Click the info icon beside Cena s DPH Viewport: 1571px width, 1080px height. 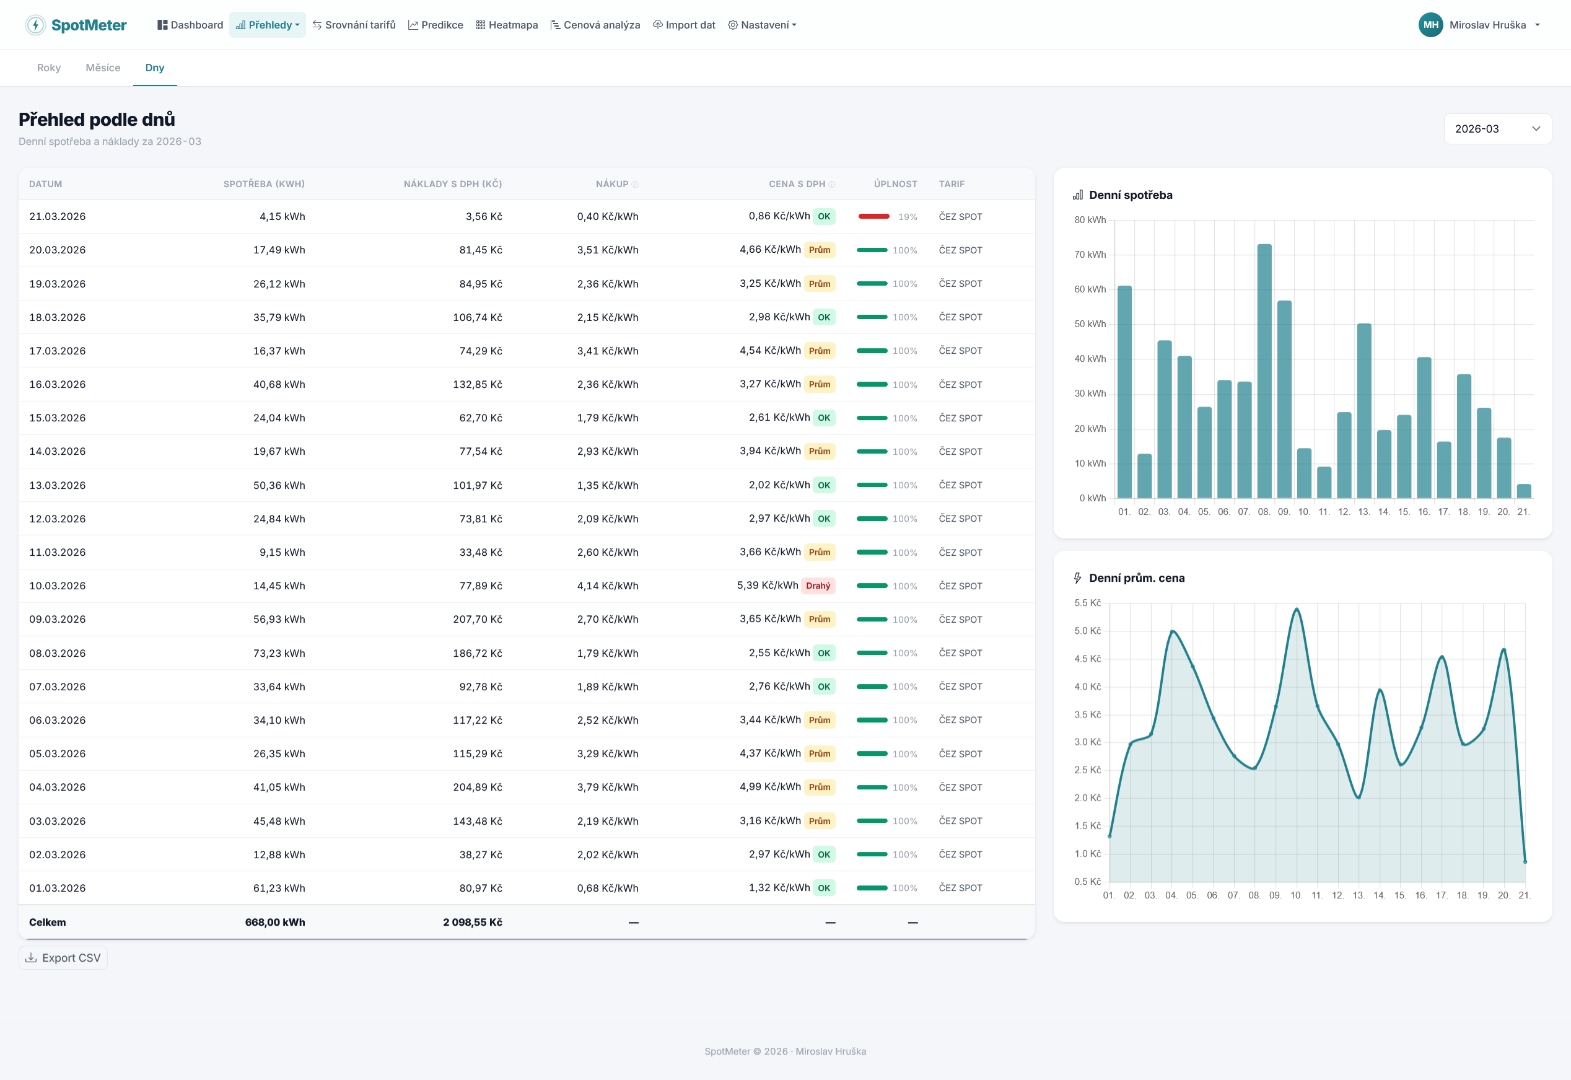coord(832,184)
